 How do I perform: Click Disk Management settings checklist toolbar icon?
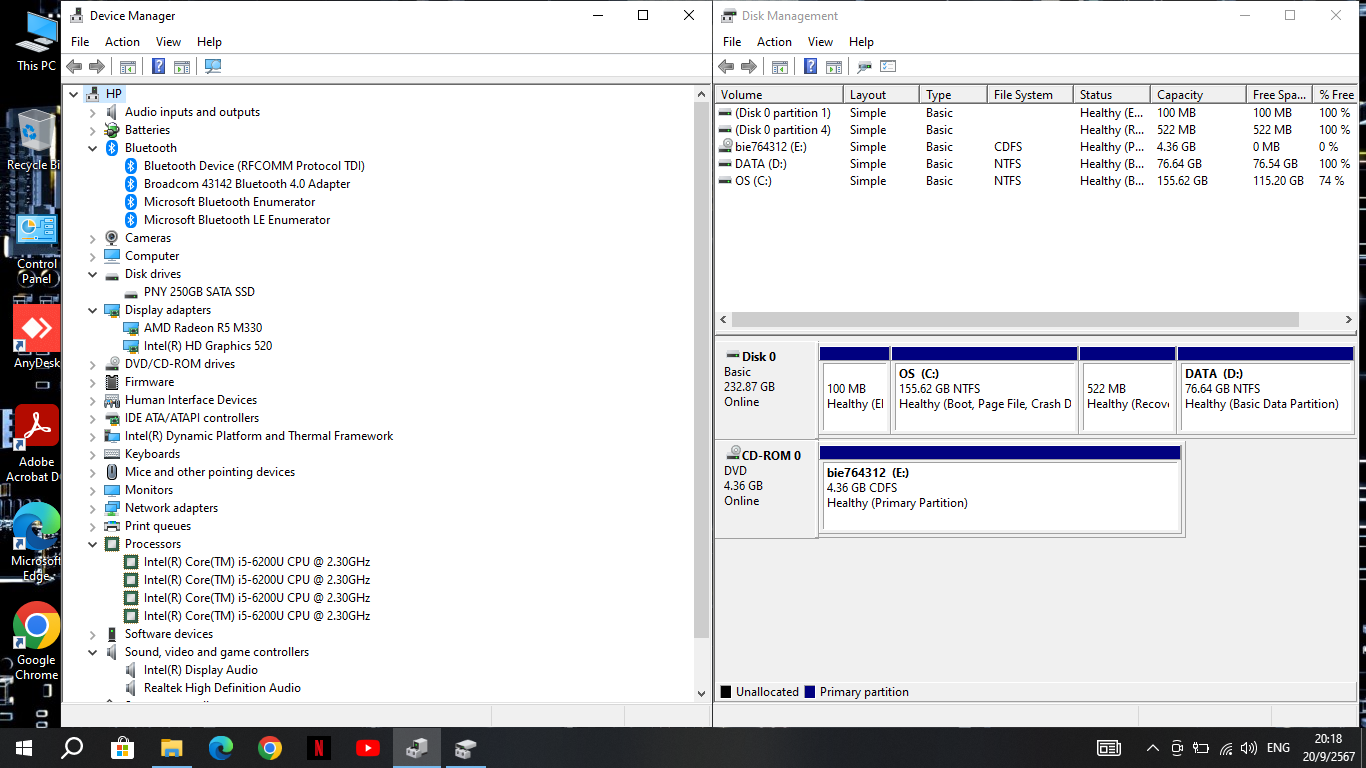tap(888, 67)
